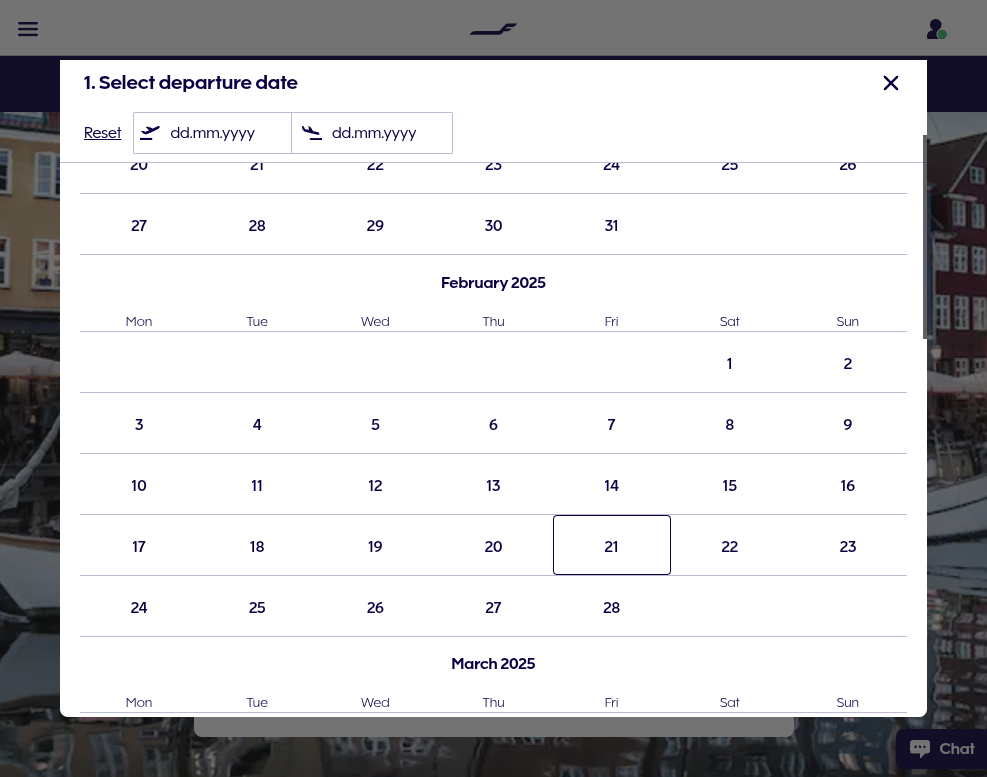
Task: Click the departing plane icon in date field
Action: click(150, 133)
